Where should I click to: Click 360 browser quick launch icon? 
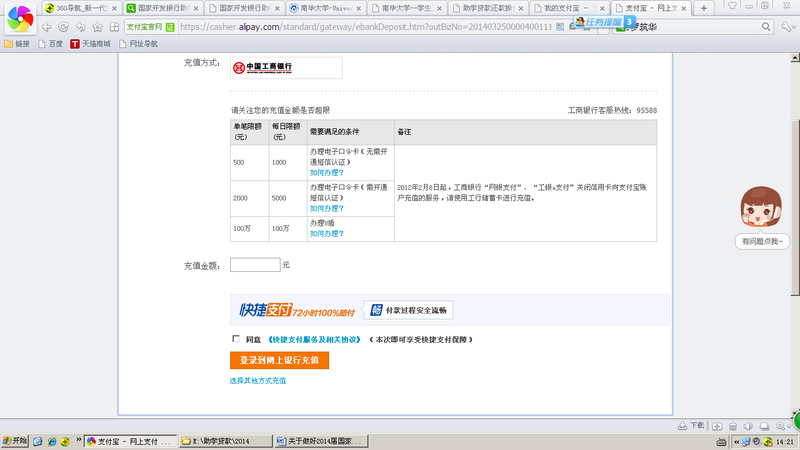(65, 441)
